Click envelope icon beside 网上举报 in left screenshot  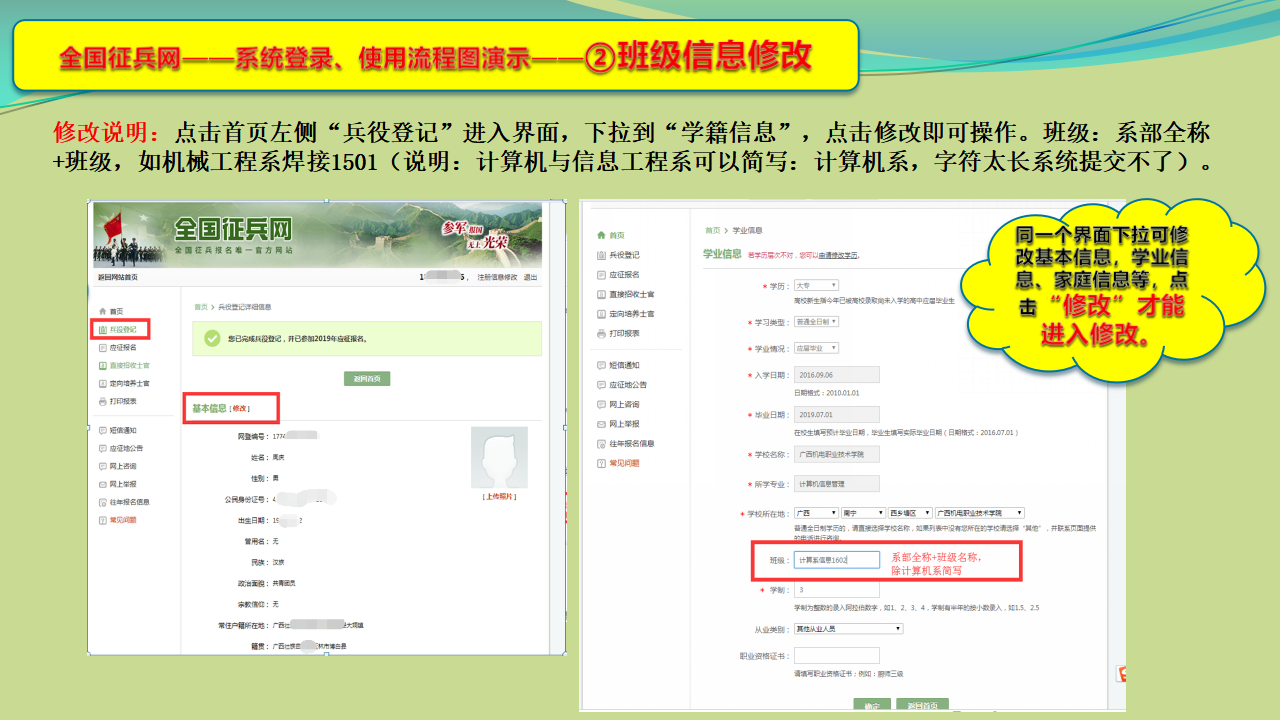tap(102, 484)
